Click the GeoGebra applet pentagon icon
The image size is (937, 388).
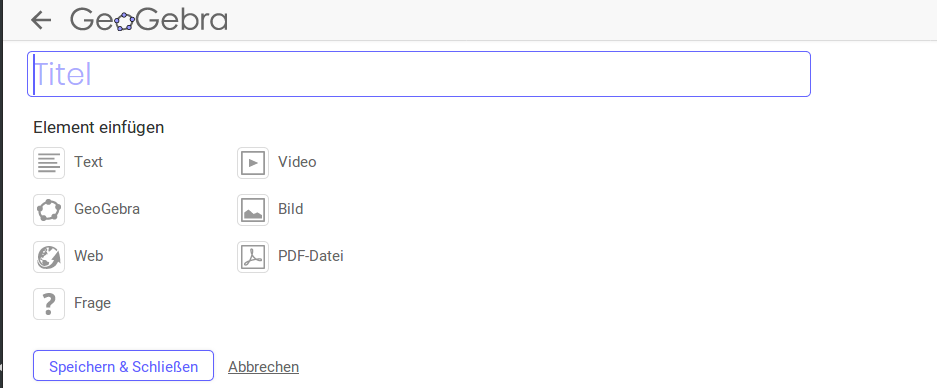49,210
